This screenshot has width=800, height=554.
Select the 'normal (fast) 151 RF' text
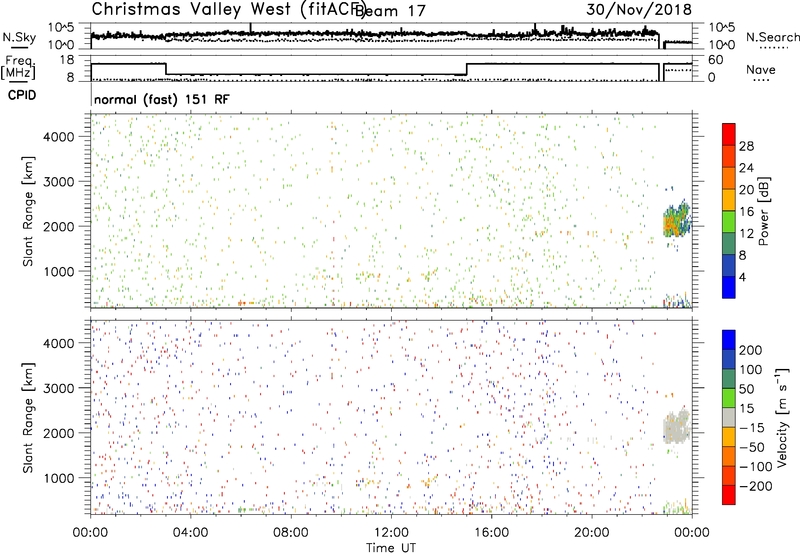(162, 99)
